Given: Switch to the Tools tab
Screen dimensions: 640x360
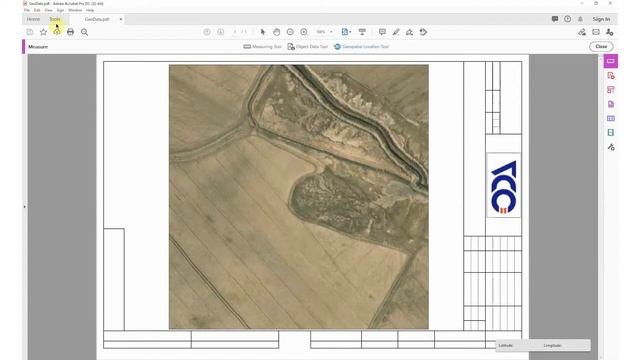Looking at the screenshot, I should click(x=55, y=19).
